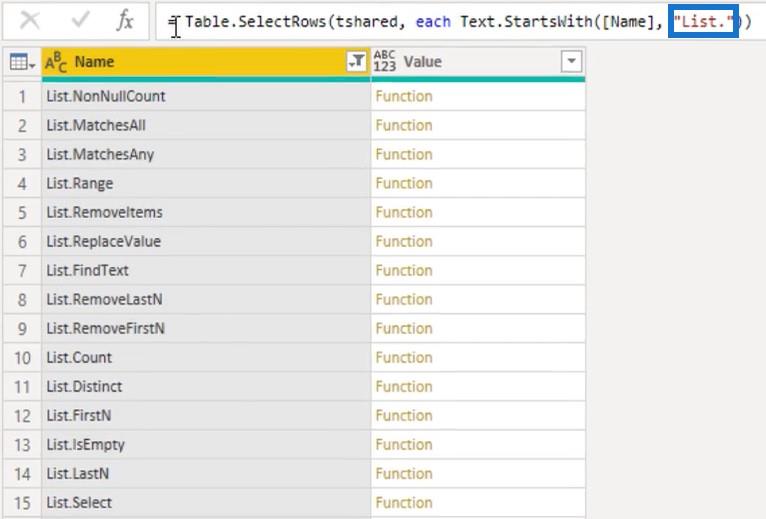Open the table options menu icon
The height and width of the screenshot is (519, 766).
click(22, 62)
